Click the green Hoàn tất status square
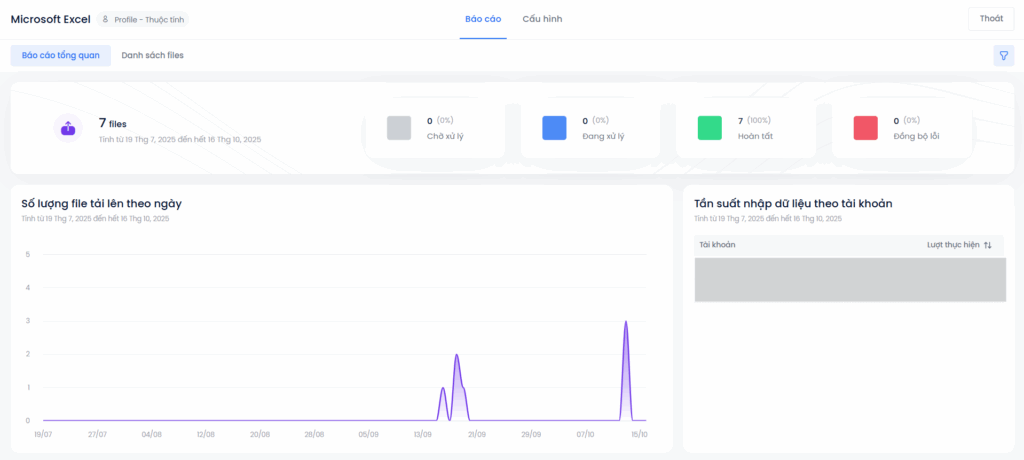 pyautogui.click(x=709, y=128)
